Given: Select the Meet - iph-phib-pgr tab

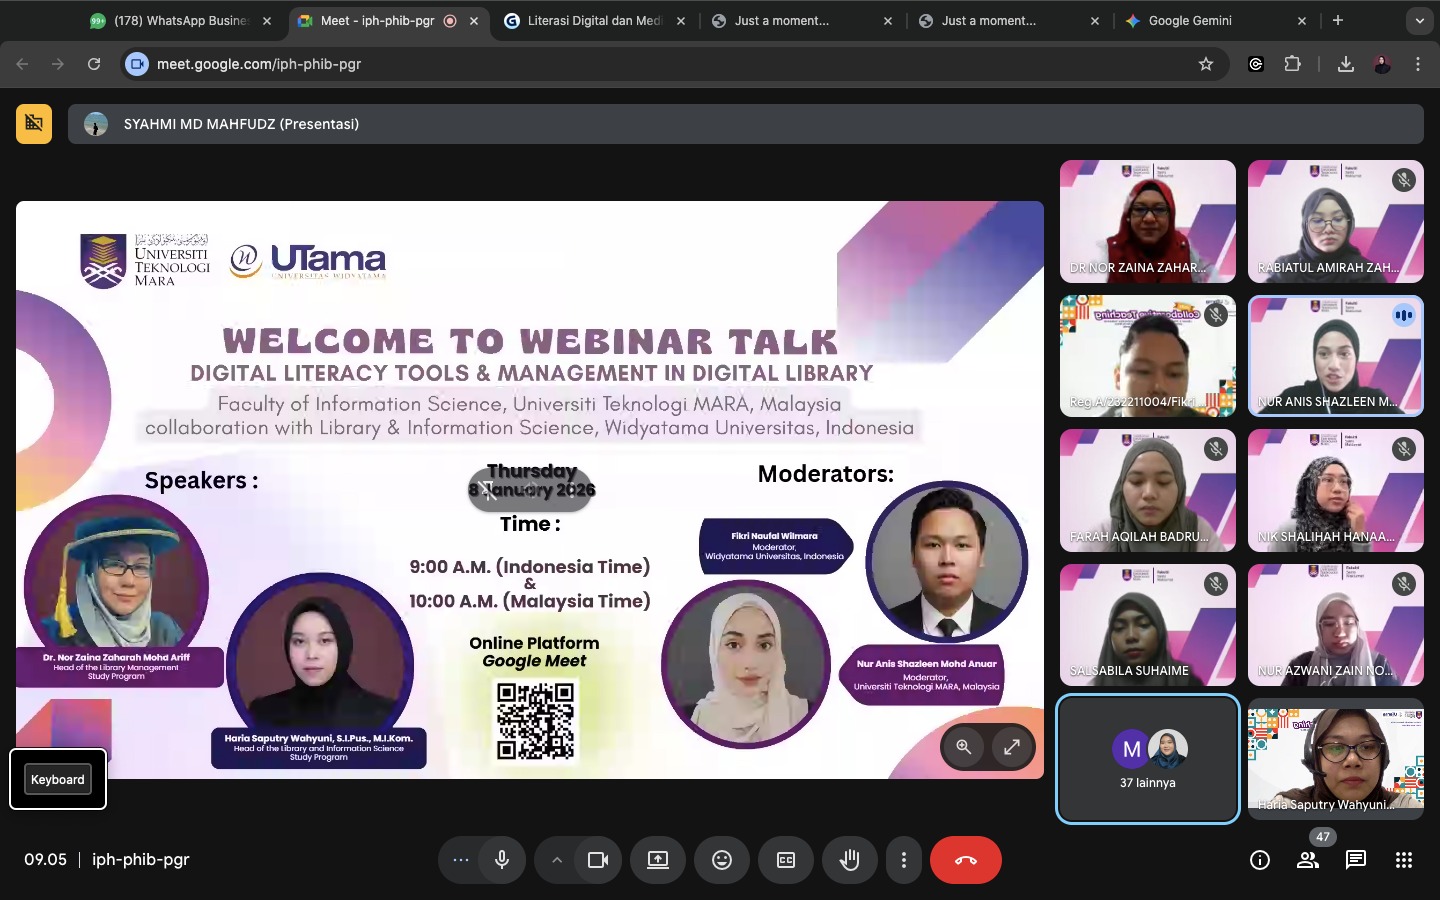Looking at the screenshot, I should [388, 21].
